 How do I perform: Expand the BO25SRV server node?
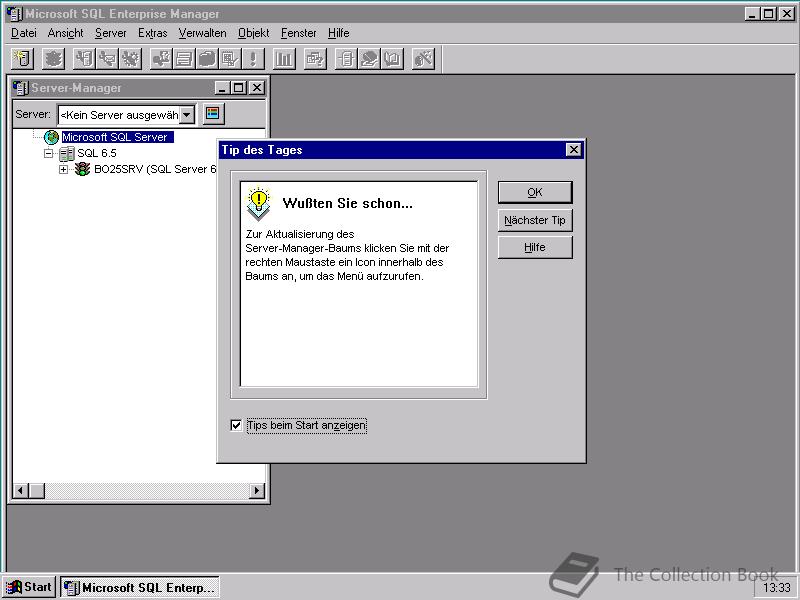(63, 169)
